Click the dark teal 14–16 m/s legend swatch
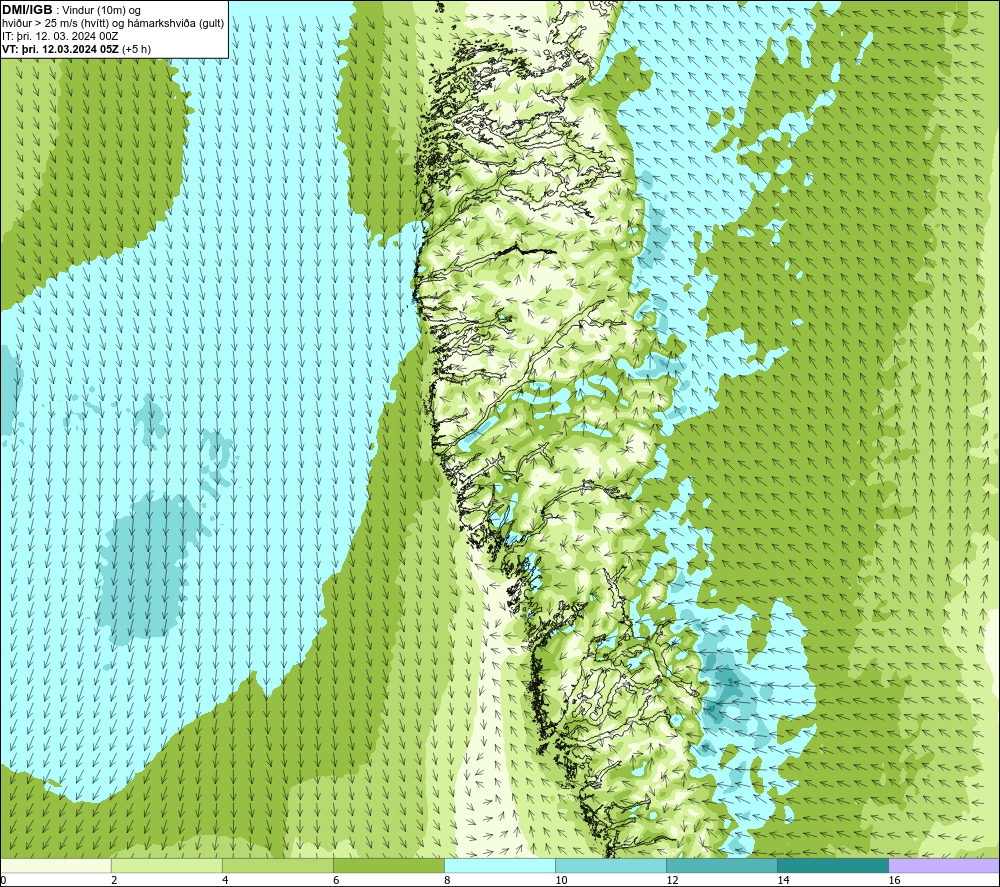Screen dimensions: 1000x887 [833, 865]
